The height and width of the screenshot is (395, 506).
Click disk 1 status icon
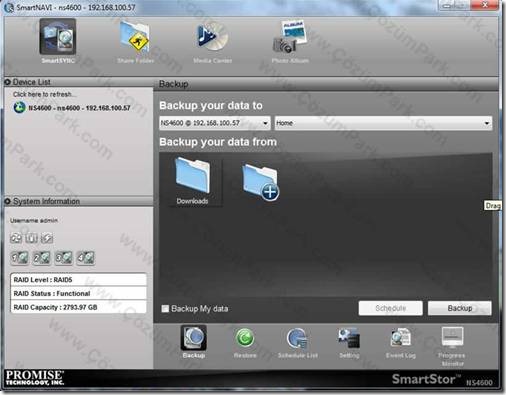20,258
